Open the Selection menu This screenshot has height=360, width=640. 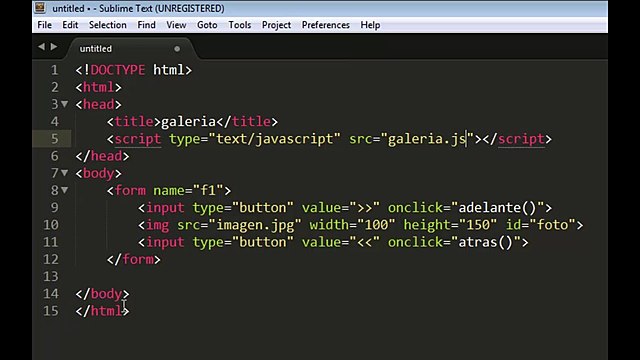pyautogui.click(x=108, y=25)
